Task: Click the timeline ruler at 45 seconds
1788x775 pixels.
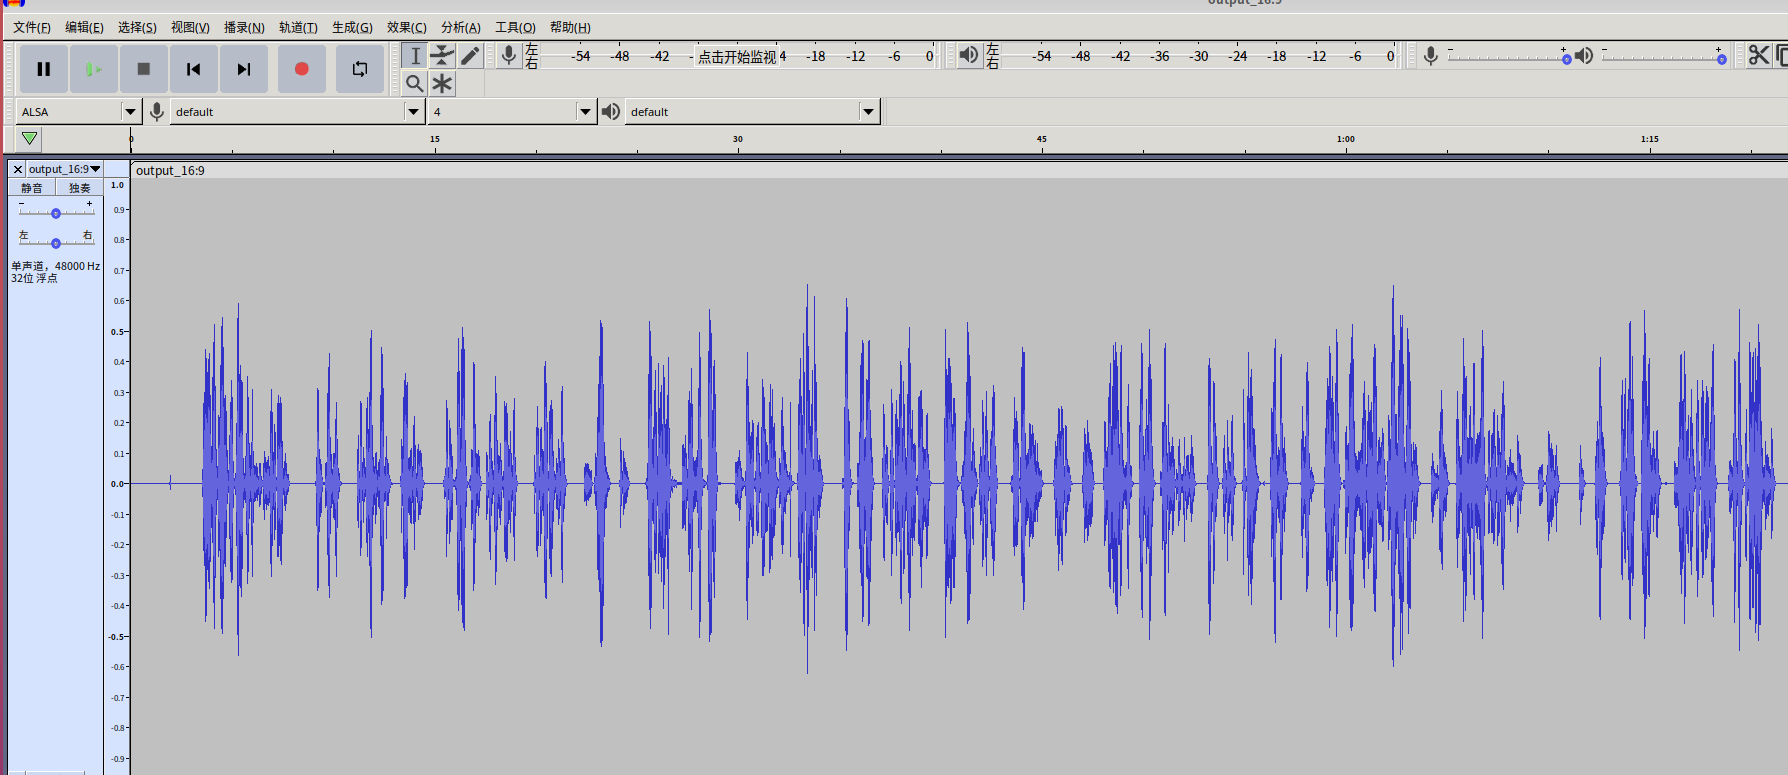Action: pos(1041,140)
